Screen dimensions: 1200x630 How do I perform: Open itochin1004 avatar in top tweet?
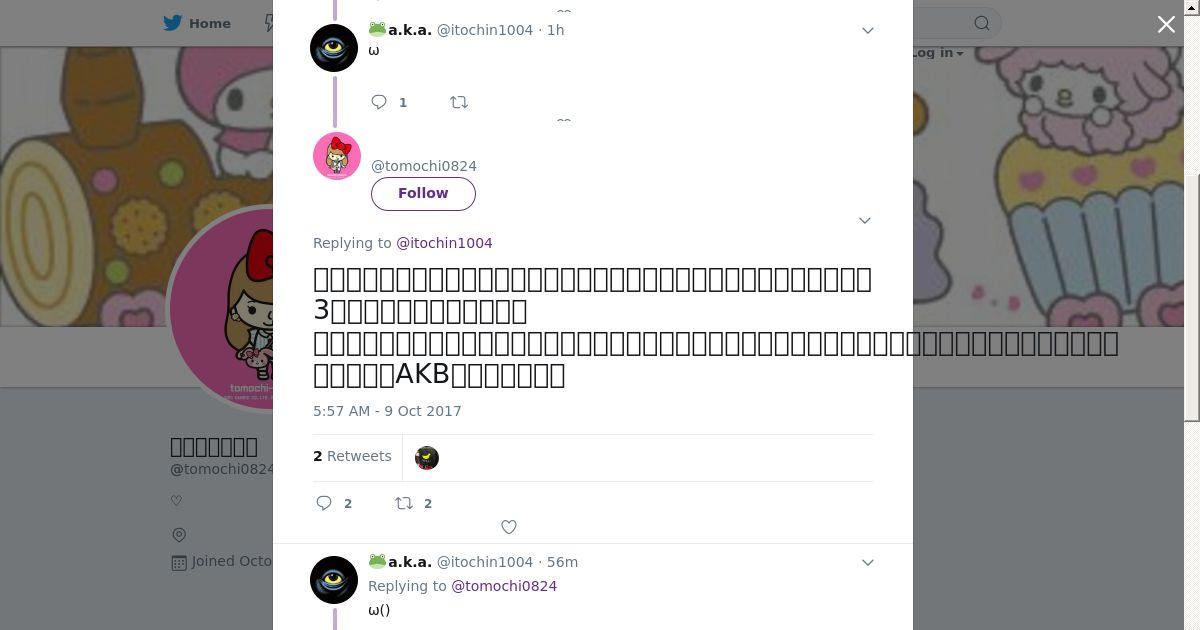point(334,48)
